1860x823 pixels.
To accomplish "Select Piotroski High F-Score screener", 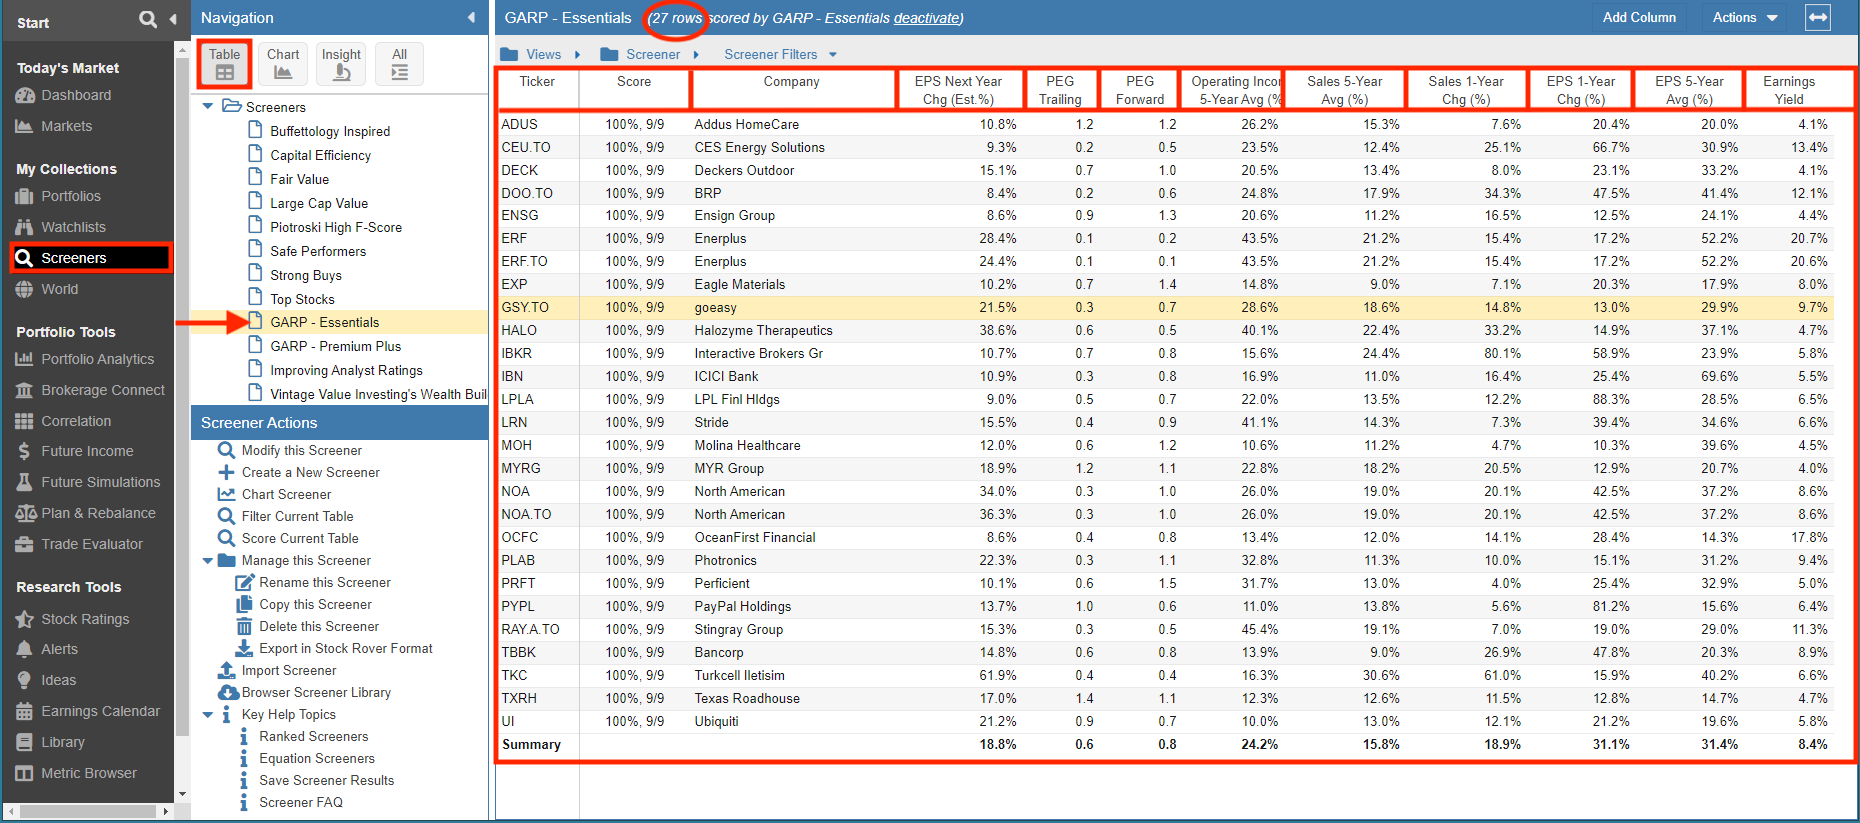I will click(336, 227).
